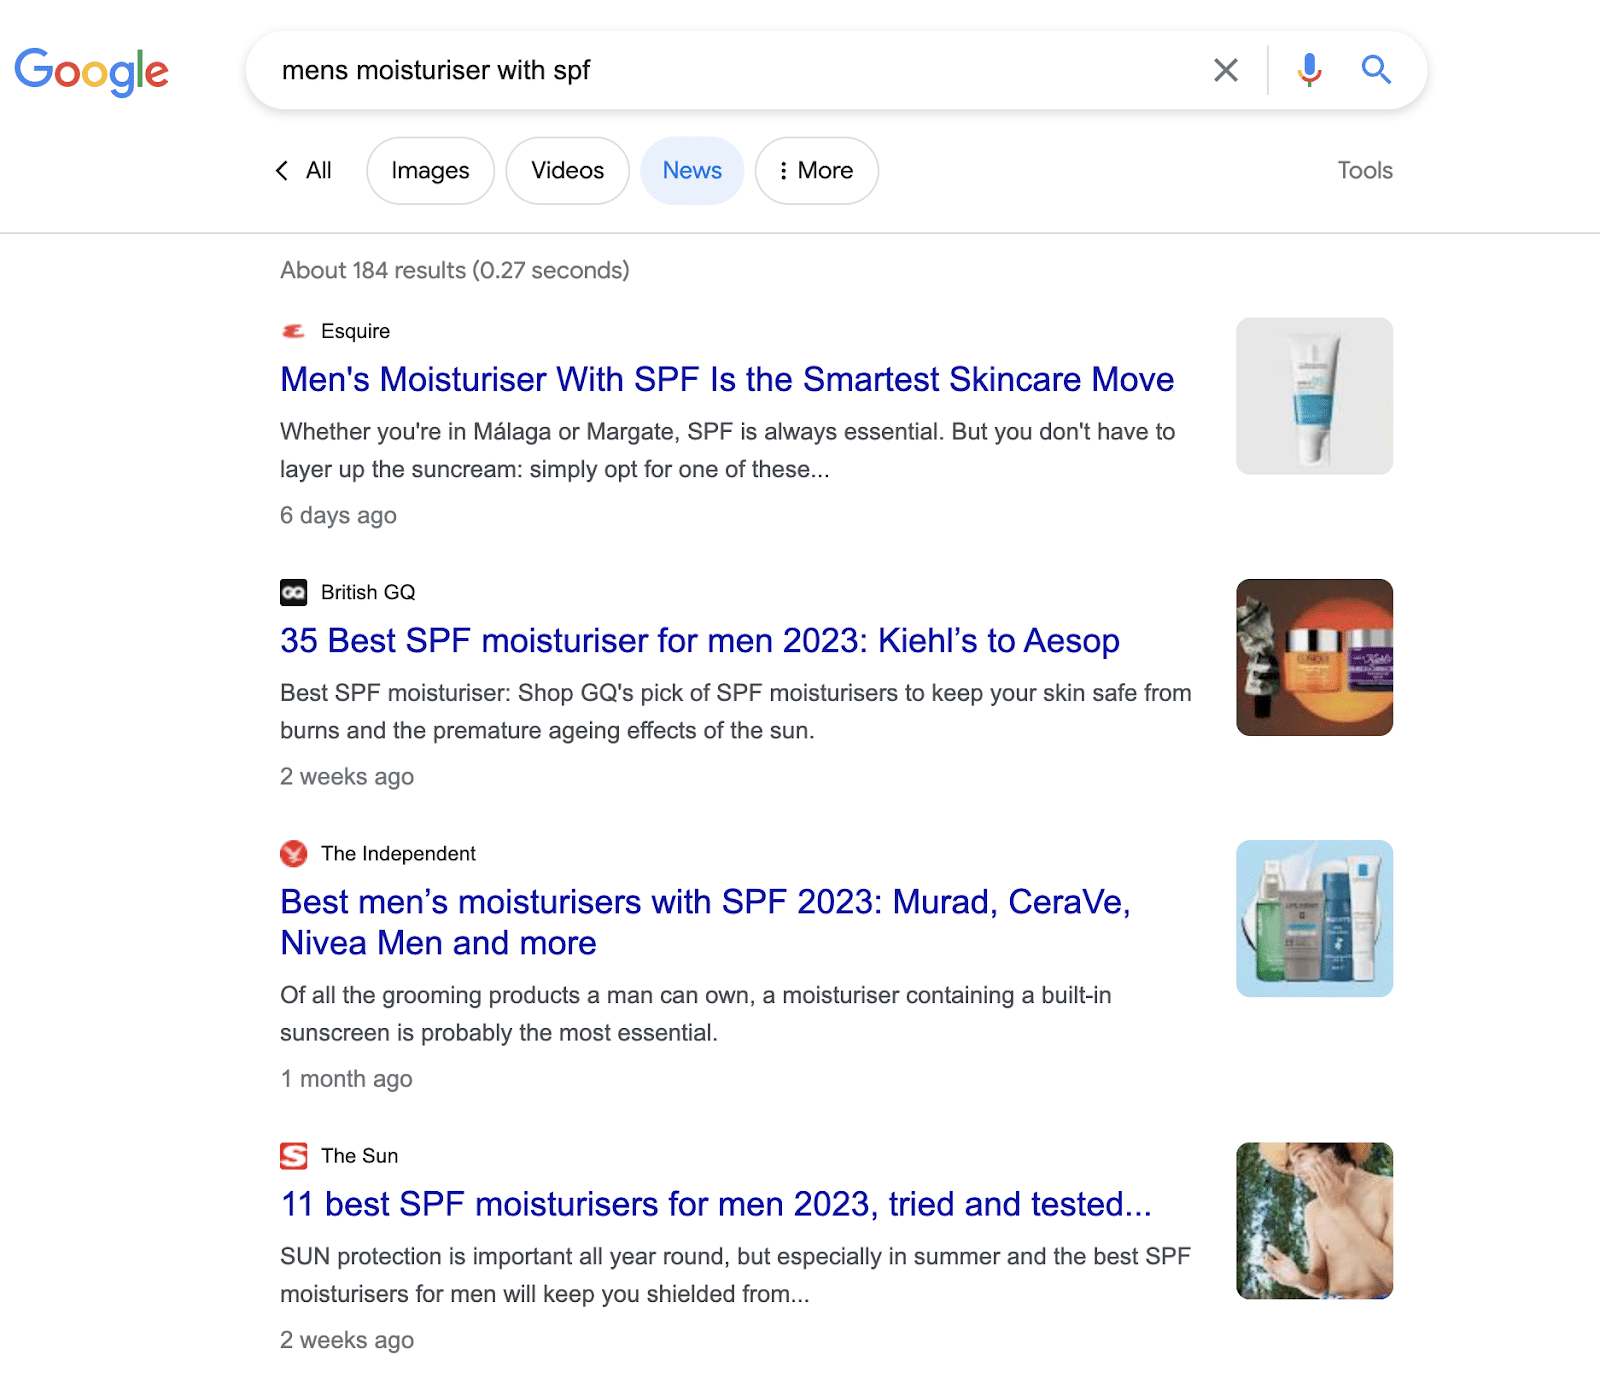Activate voice search with the microphone icon
The width and height of the screenshot is (1600, 1378).
(1308, 70)
